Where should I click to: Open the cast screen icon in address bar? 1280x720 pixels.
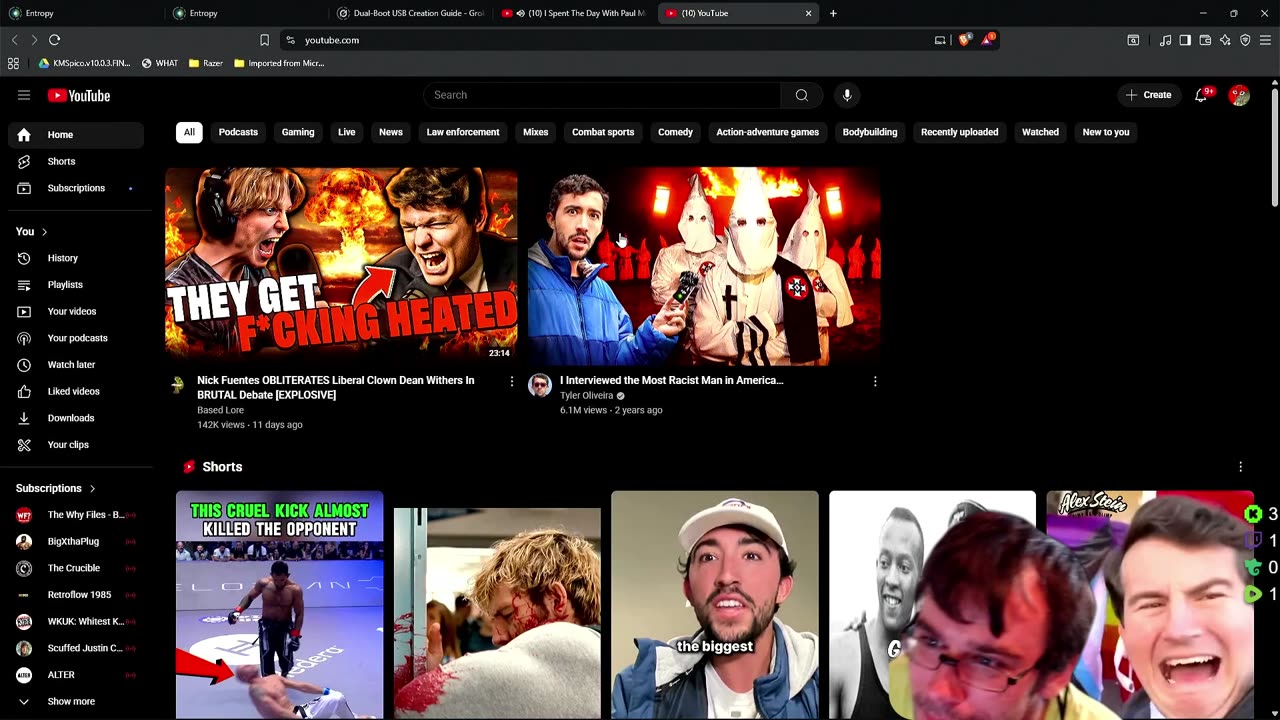(x=940, y=40)
